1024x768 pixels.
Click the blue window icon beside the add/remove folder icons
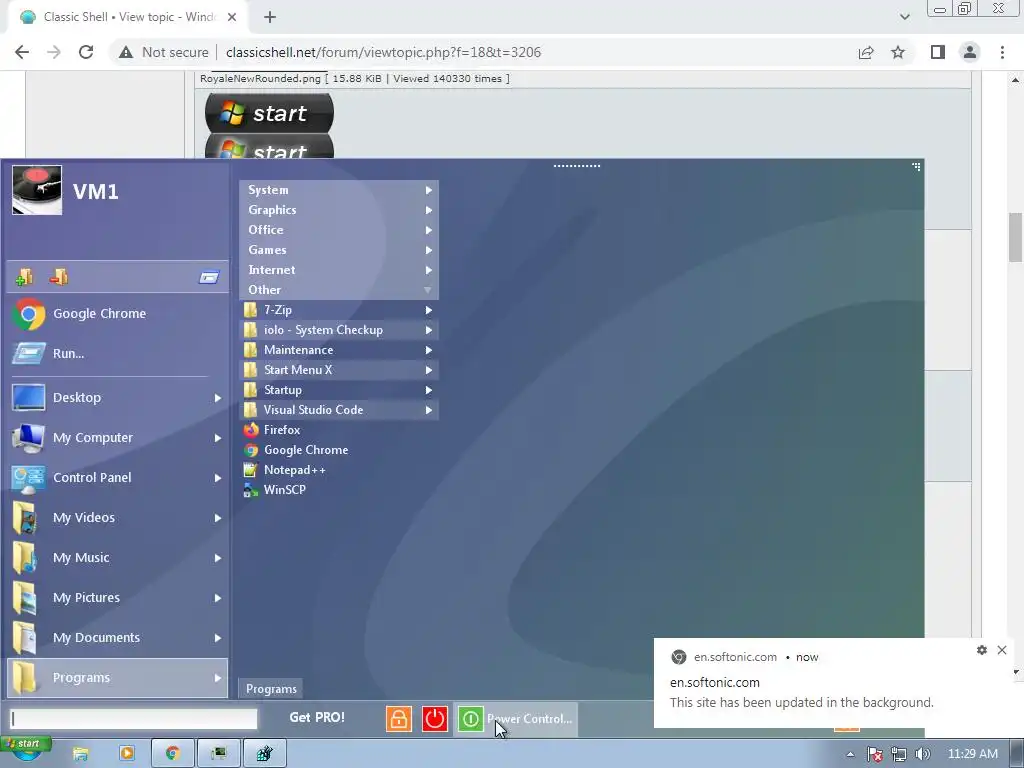[209, 278]
